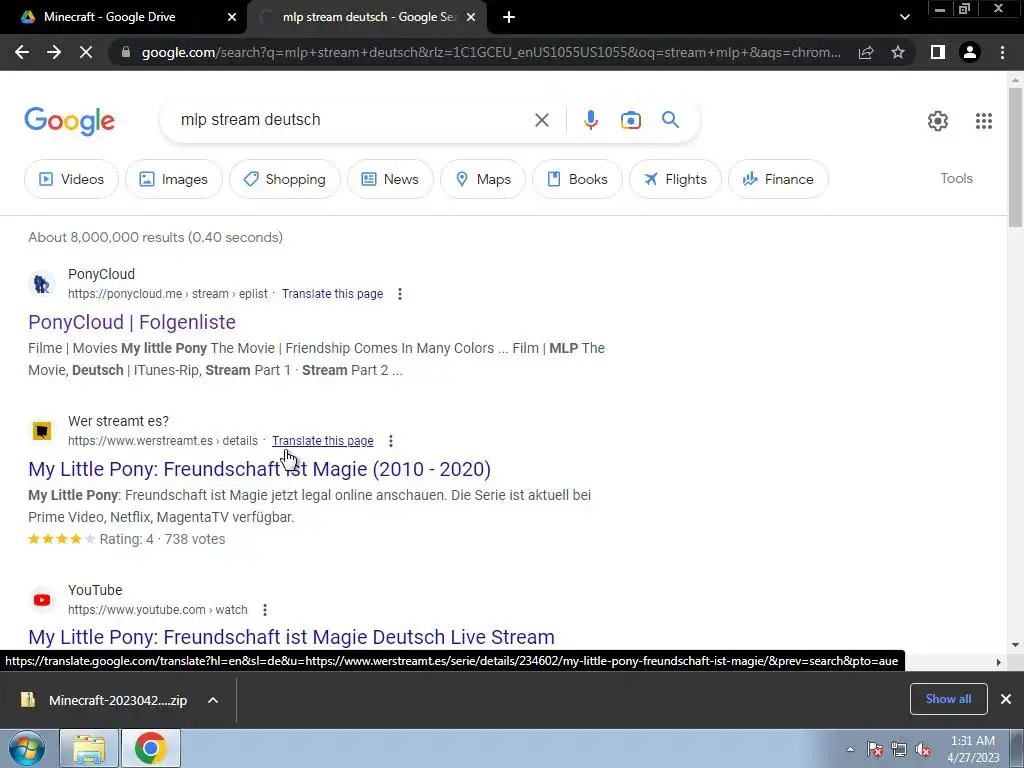Viewport: 1024px width, 768px height.
Task: Stop loading the page
Action: (86, 52)
